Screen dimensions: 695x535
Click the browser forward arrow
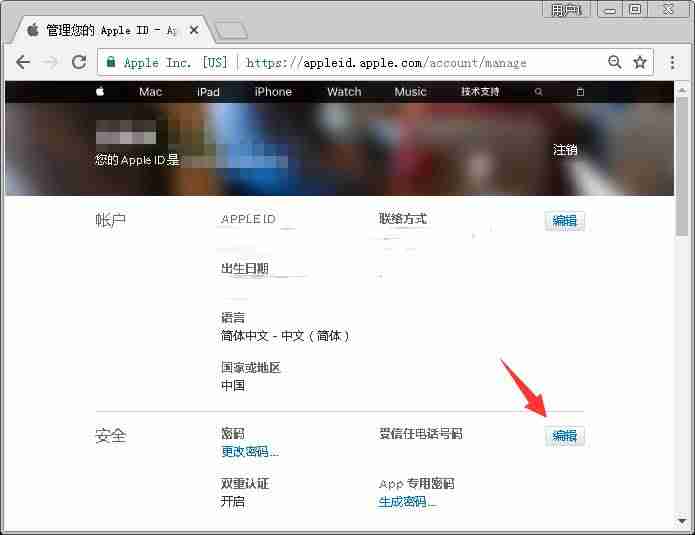[x=51, y=62]
